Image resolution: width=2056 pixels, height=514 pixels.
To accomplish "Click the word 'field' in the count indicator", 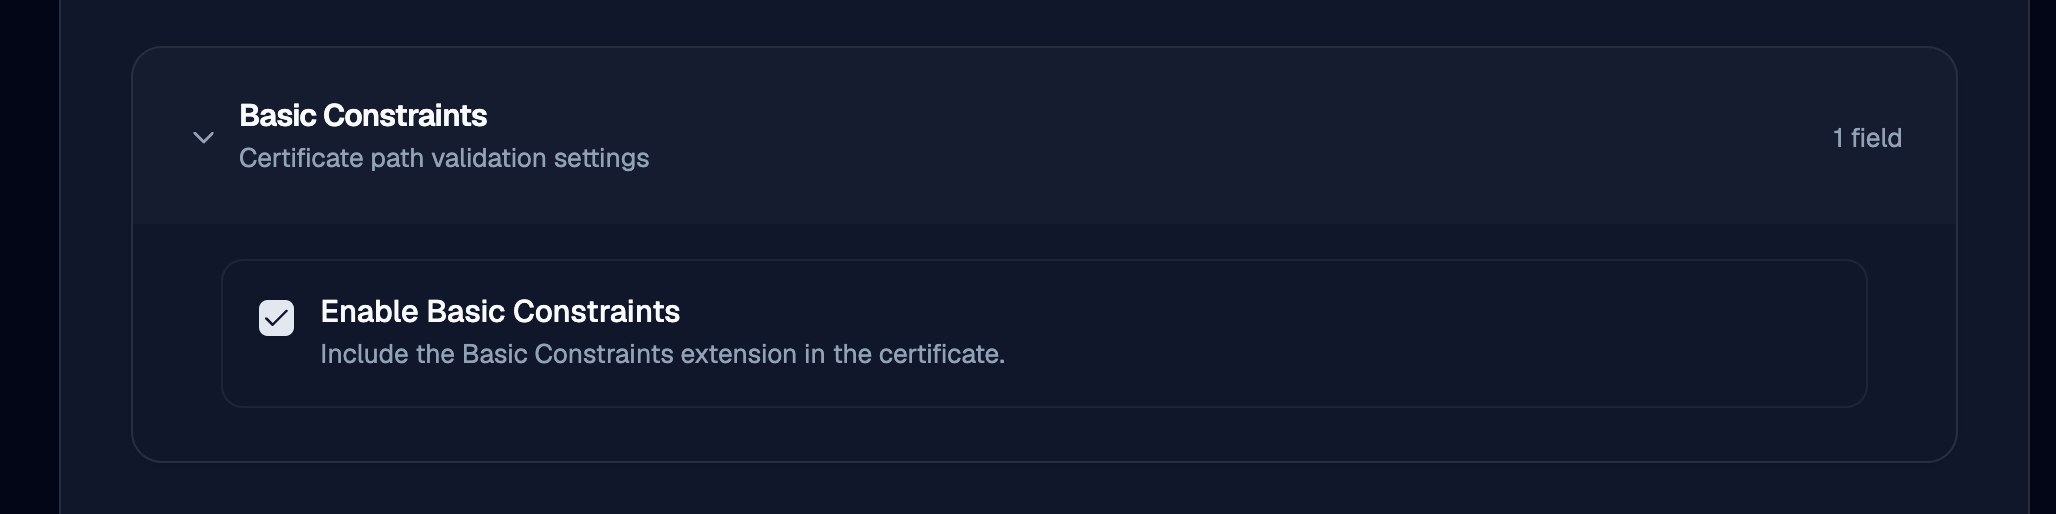I will click(1876, 138).
